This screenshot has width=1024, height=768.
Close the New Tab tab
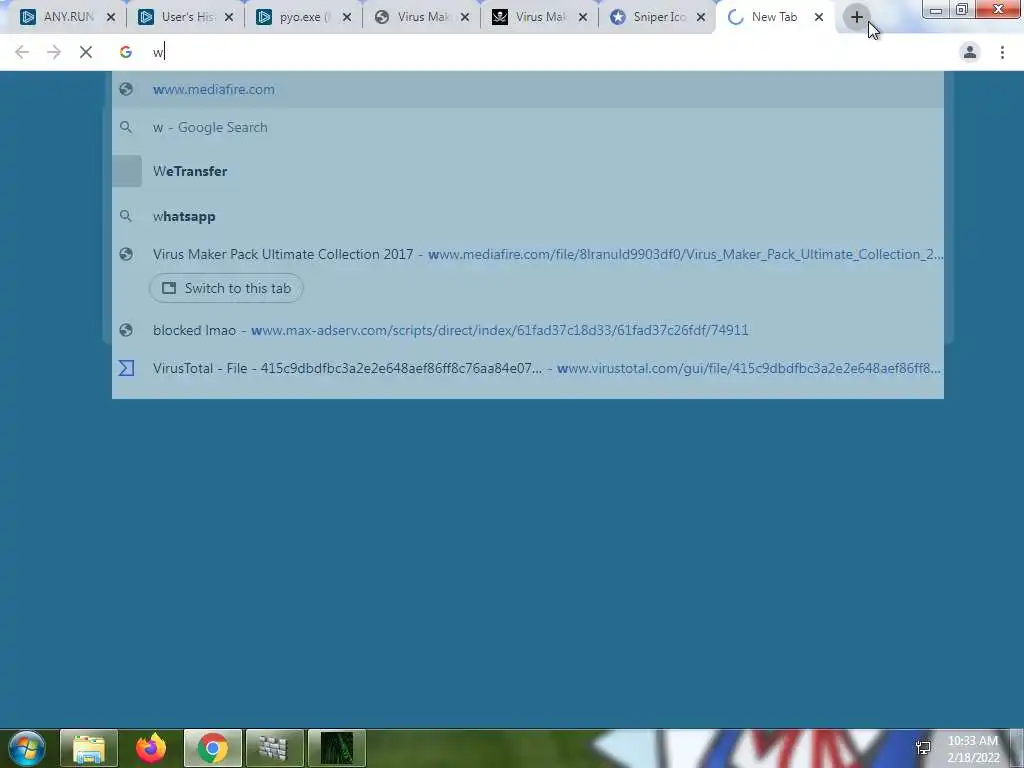[818, 17]
